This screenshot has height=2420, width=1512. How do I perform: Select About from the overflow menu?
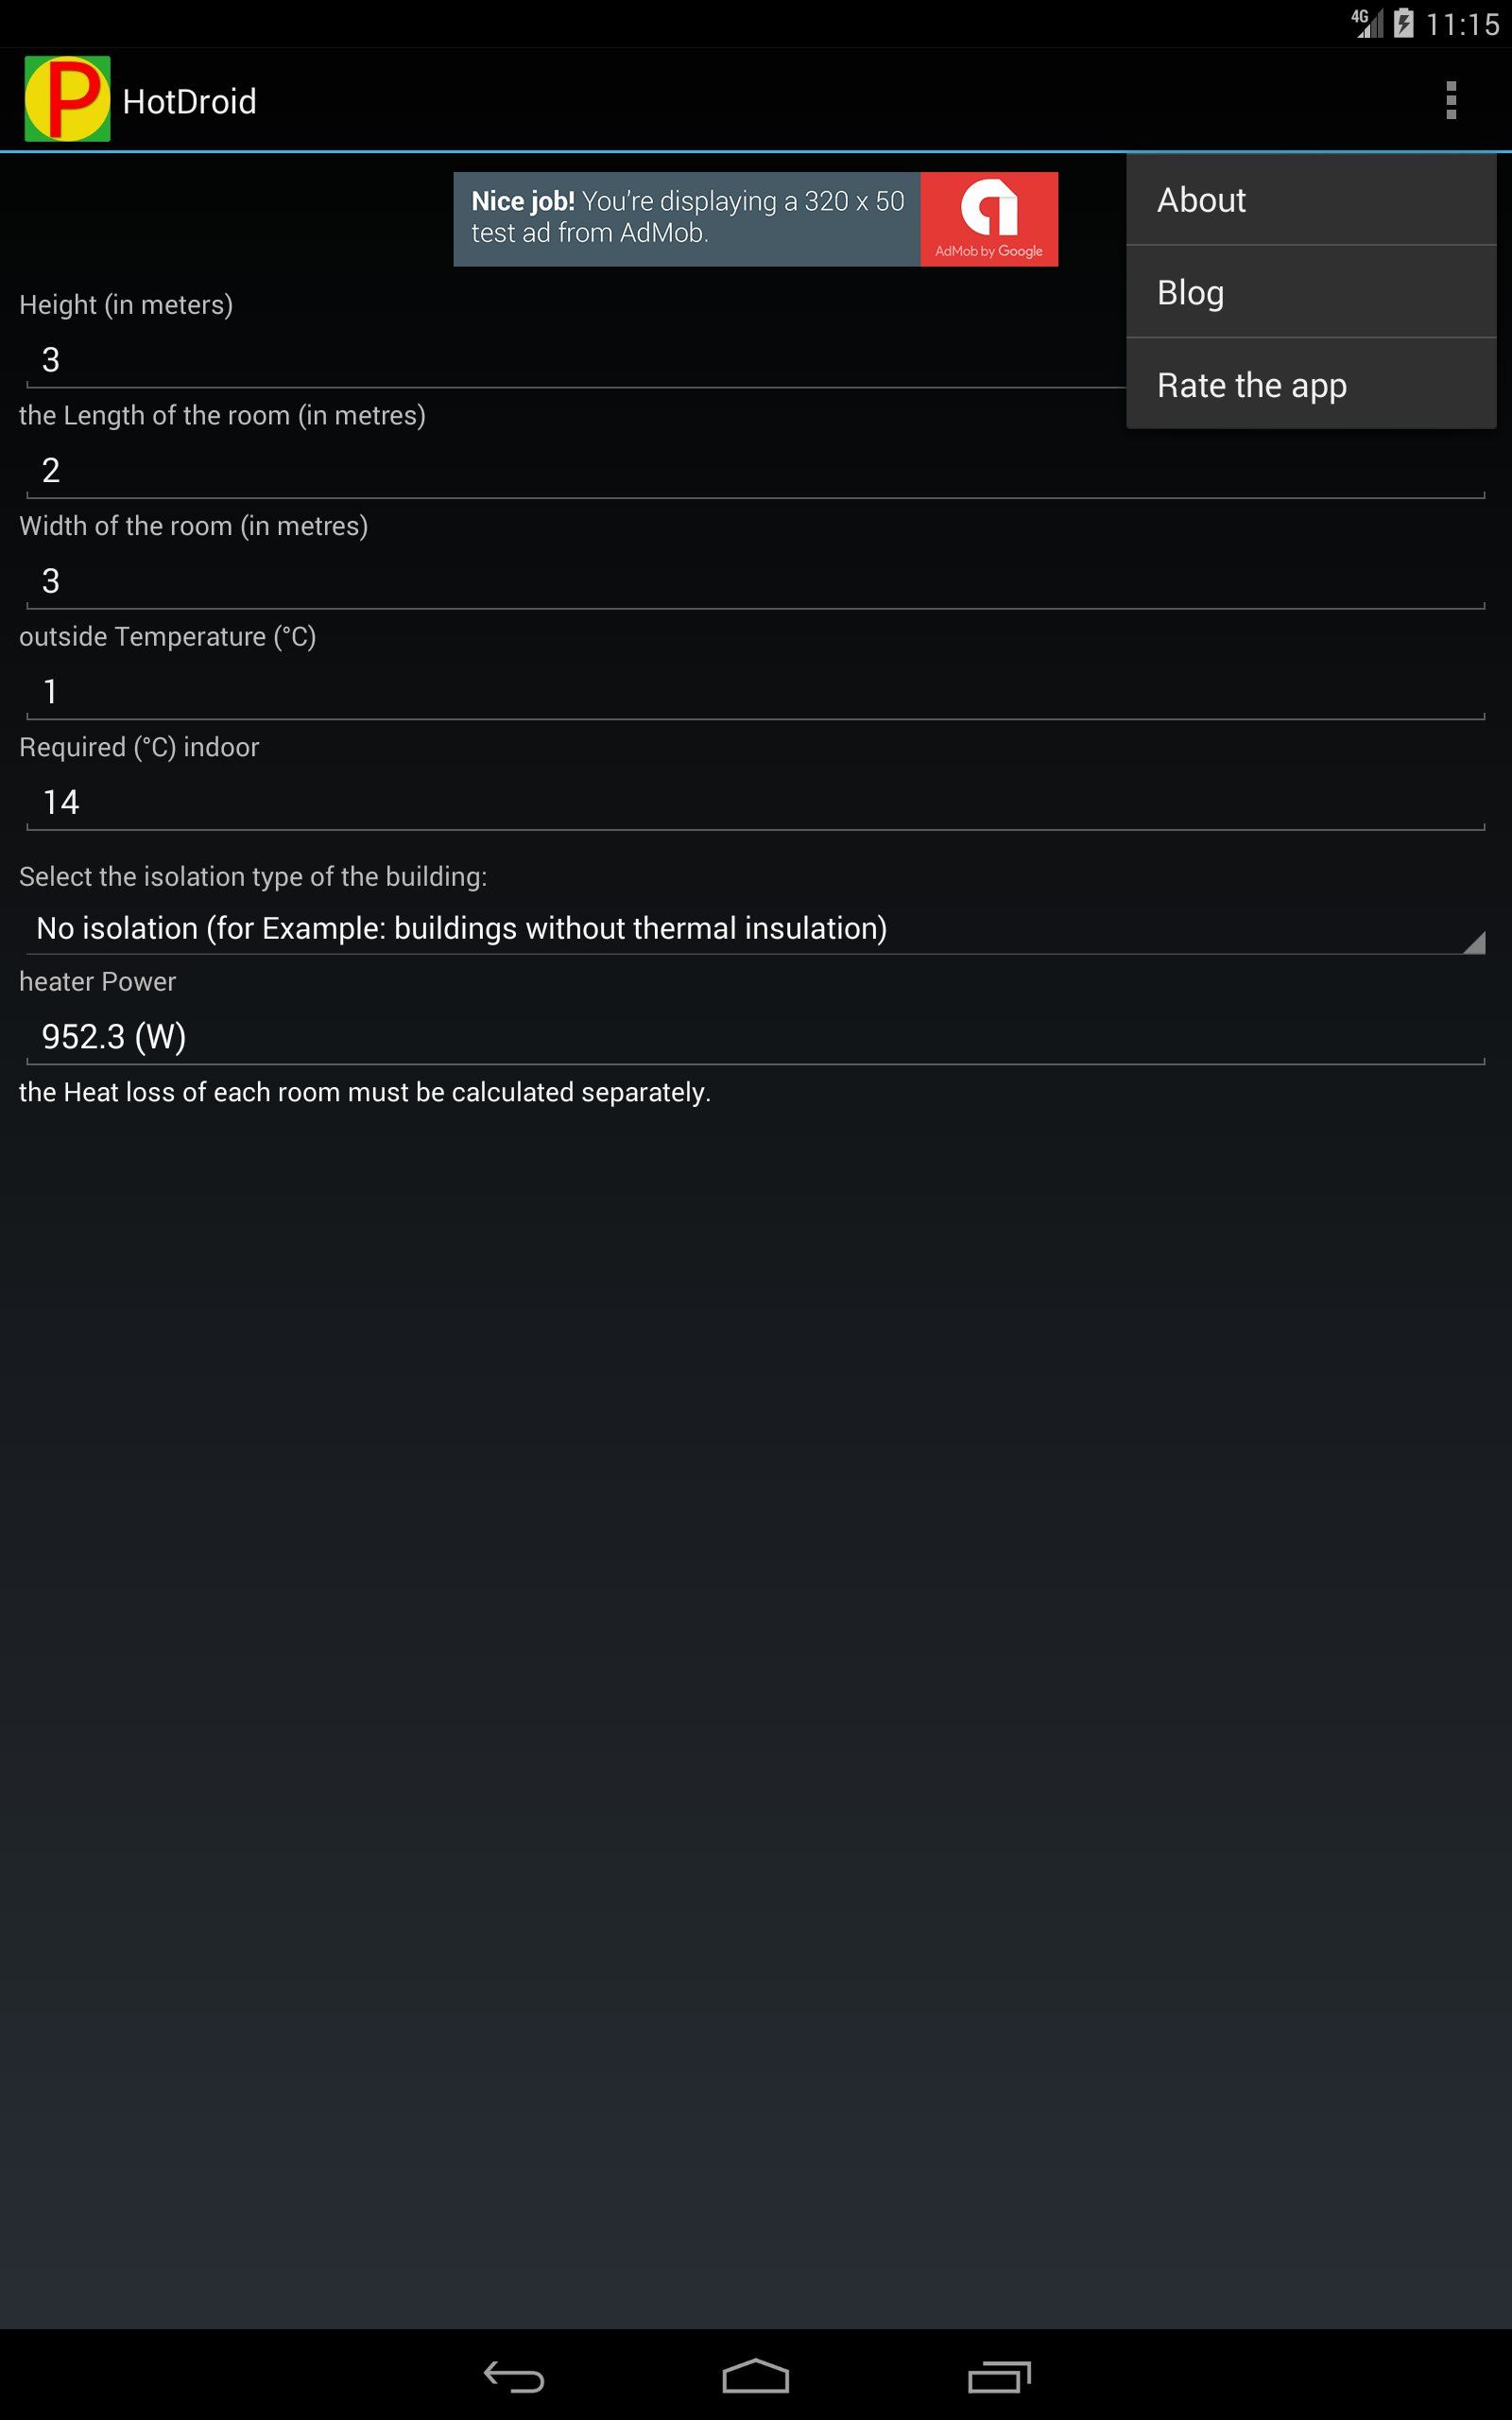pyautogui.click(x=1310, y=200)
